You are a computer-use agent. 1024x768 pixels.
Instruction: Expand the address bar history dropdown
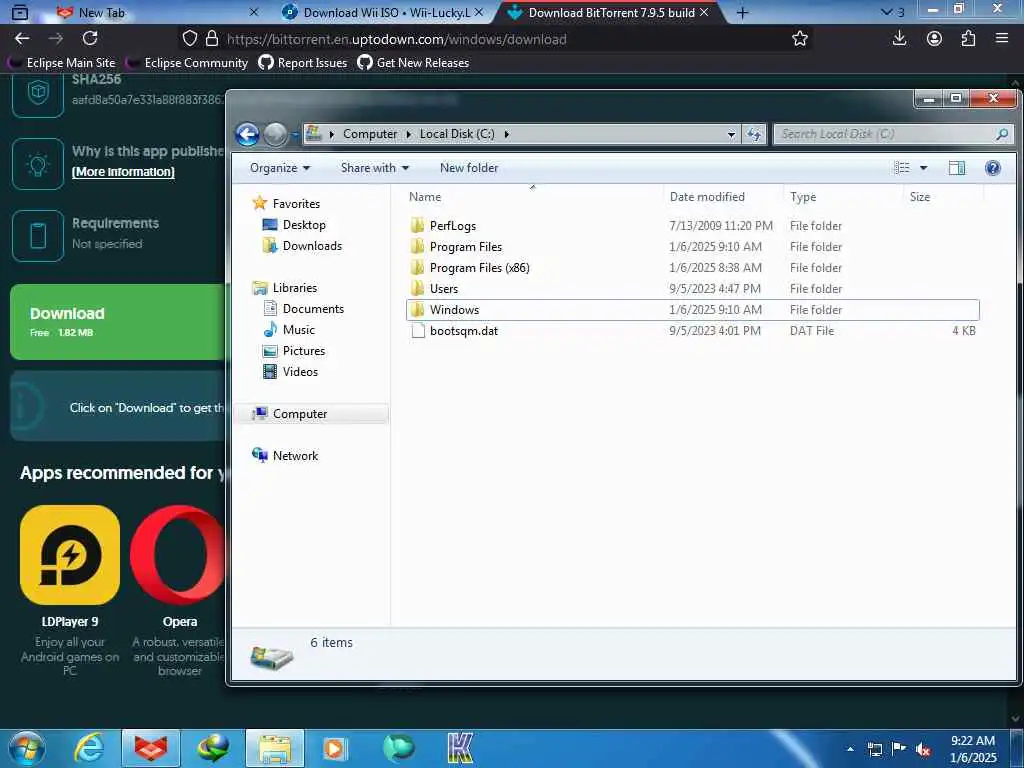[731, 134]
